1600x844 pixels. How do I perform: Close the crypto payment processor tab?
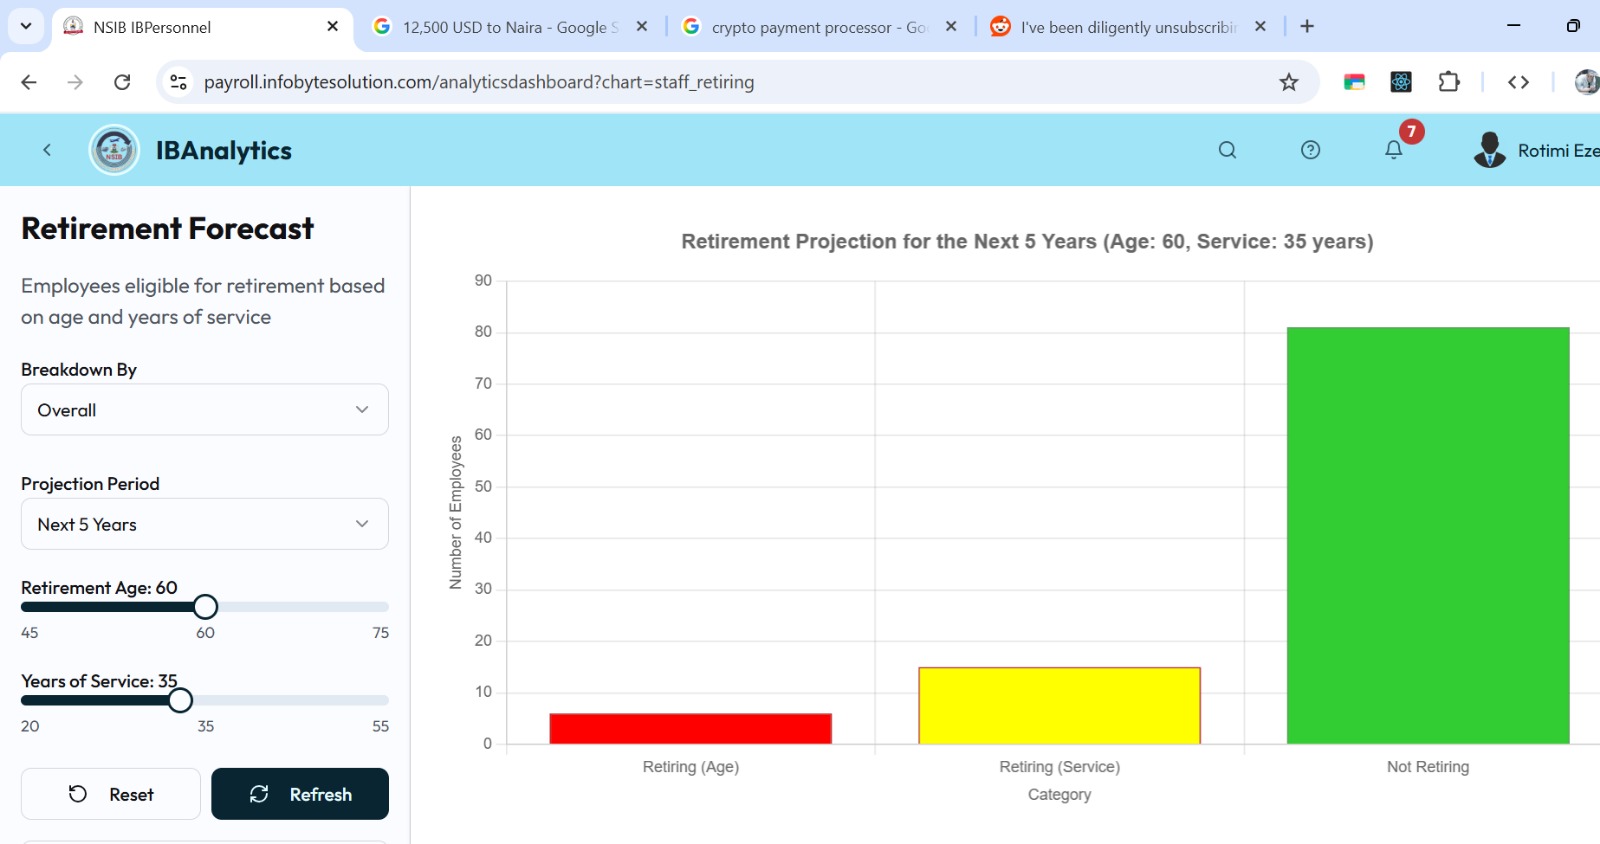click(951, 27)
